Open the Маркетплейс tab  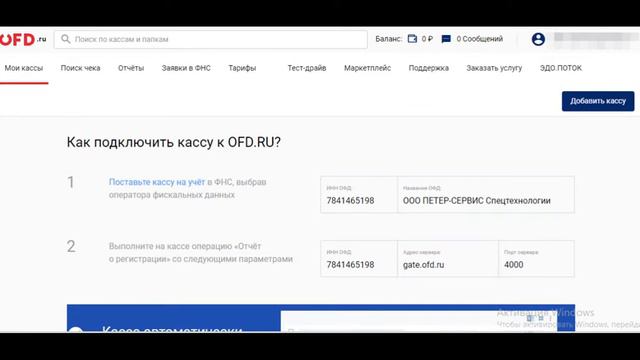(x=367, y=68)
